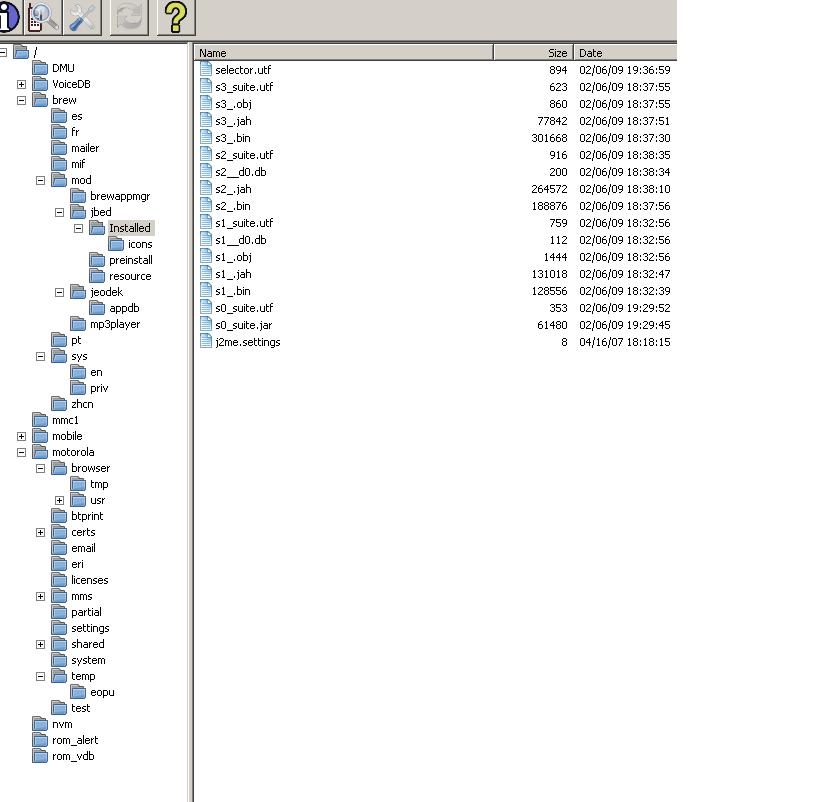Click the zhcn folder icon
The height and width of the screenshot is (802, 840).
(x=59, y=404)
